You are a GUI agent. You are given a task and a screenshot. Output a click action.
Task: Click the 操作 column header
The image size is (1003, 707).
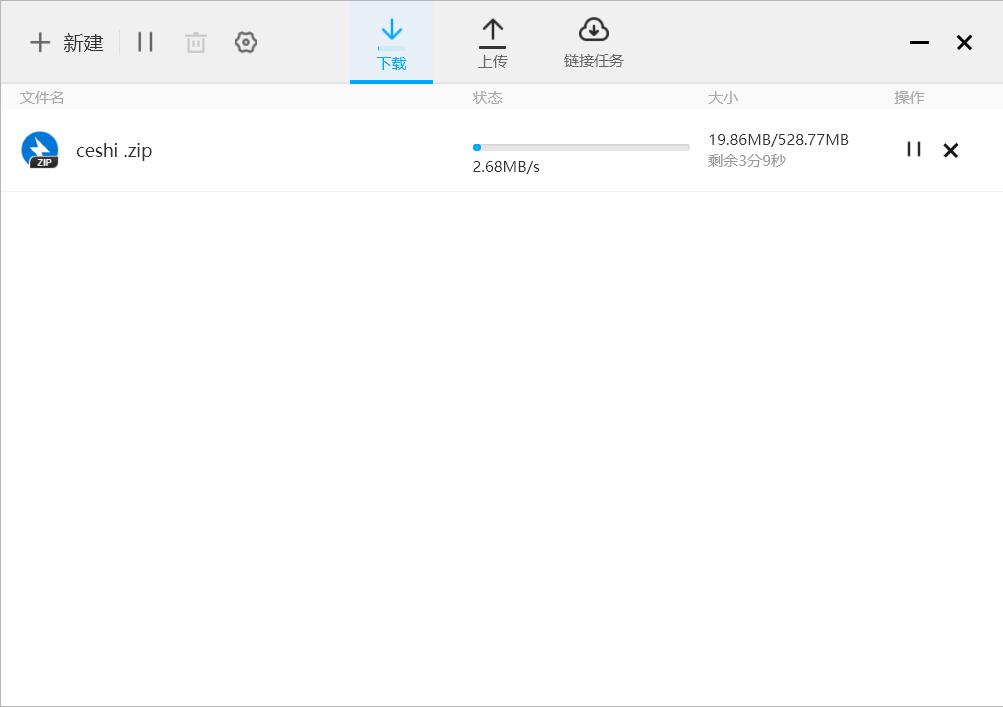point(909,97)
